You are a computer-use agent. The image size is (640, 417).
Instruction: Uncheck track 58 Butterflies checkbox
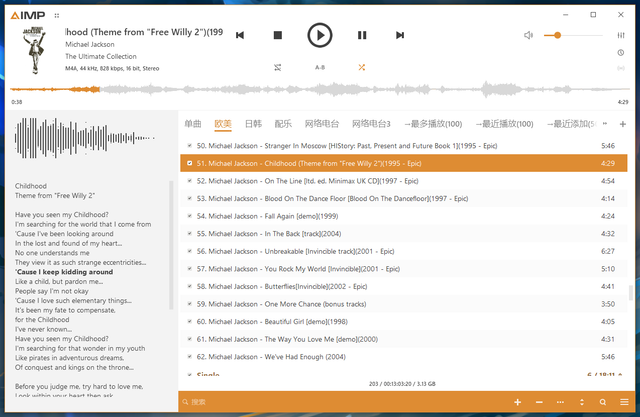pos(189,286)
